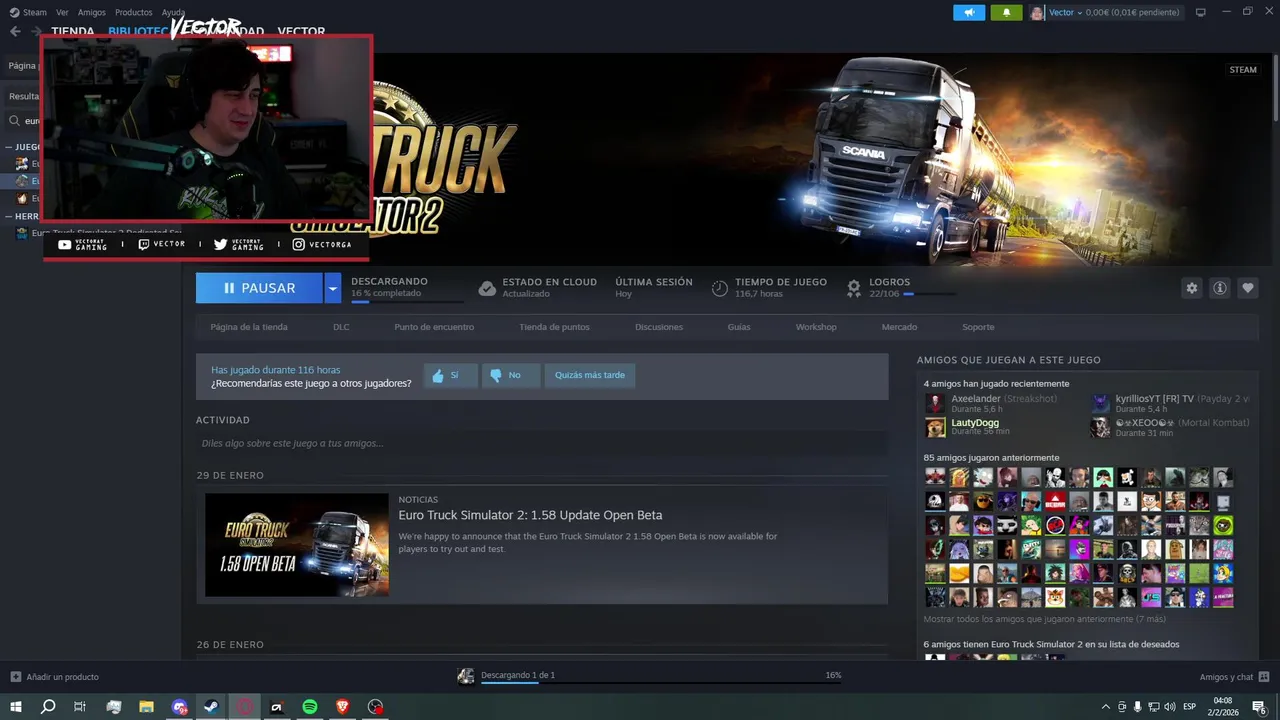Open the Mercado section

(x=899, y=327)
